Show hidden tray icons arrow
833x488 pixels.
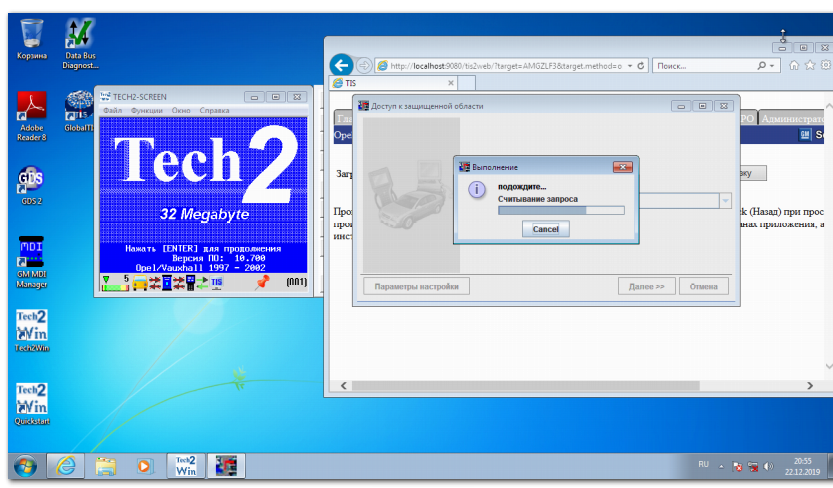[x=721, y=467]
